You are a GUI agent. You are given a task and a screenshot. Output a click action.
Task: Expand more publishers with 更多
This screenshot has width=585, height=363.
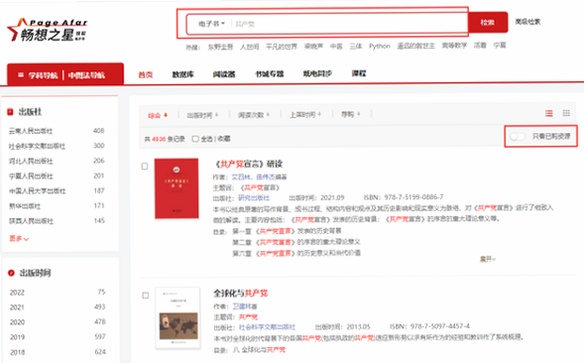pyautogui.click(x=19, y=238)
